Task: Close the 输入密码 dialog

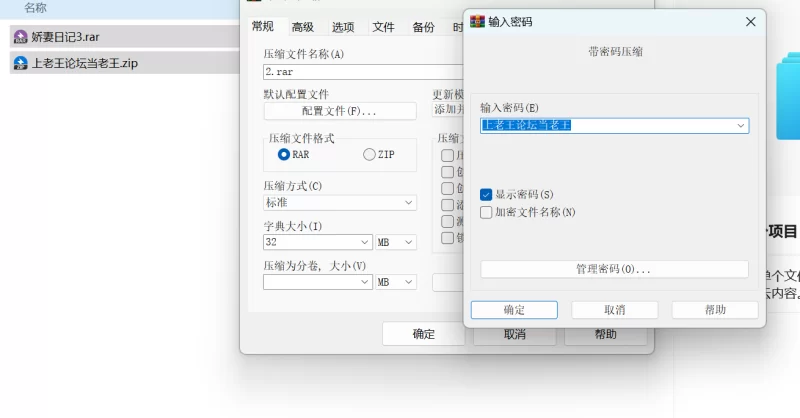Action: pyautogui.click(x=751, y=22)
